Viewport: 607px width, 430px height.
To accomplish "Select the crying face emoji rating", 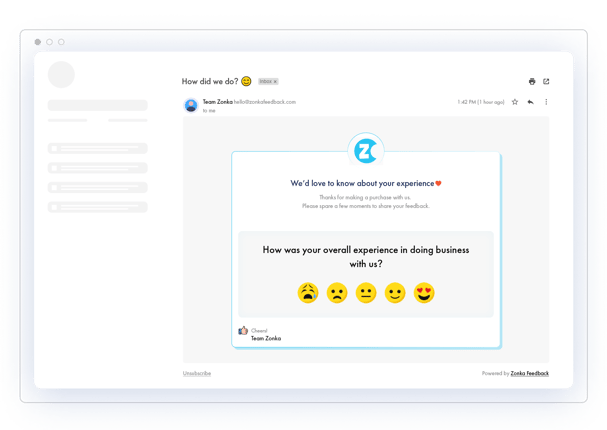I will click(x=307, y=293).
